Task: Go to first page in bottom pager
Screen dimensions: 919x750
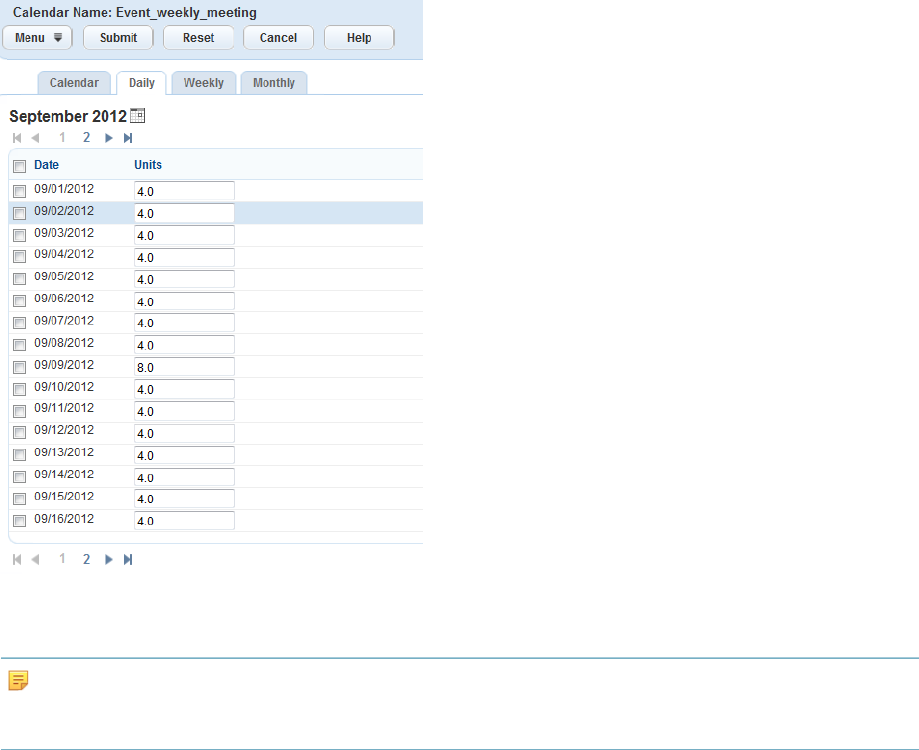Action: pos(17,560)
